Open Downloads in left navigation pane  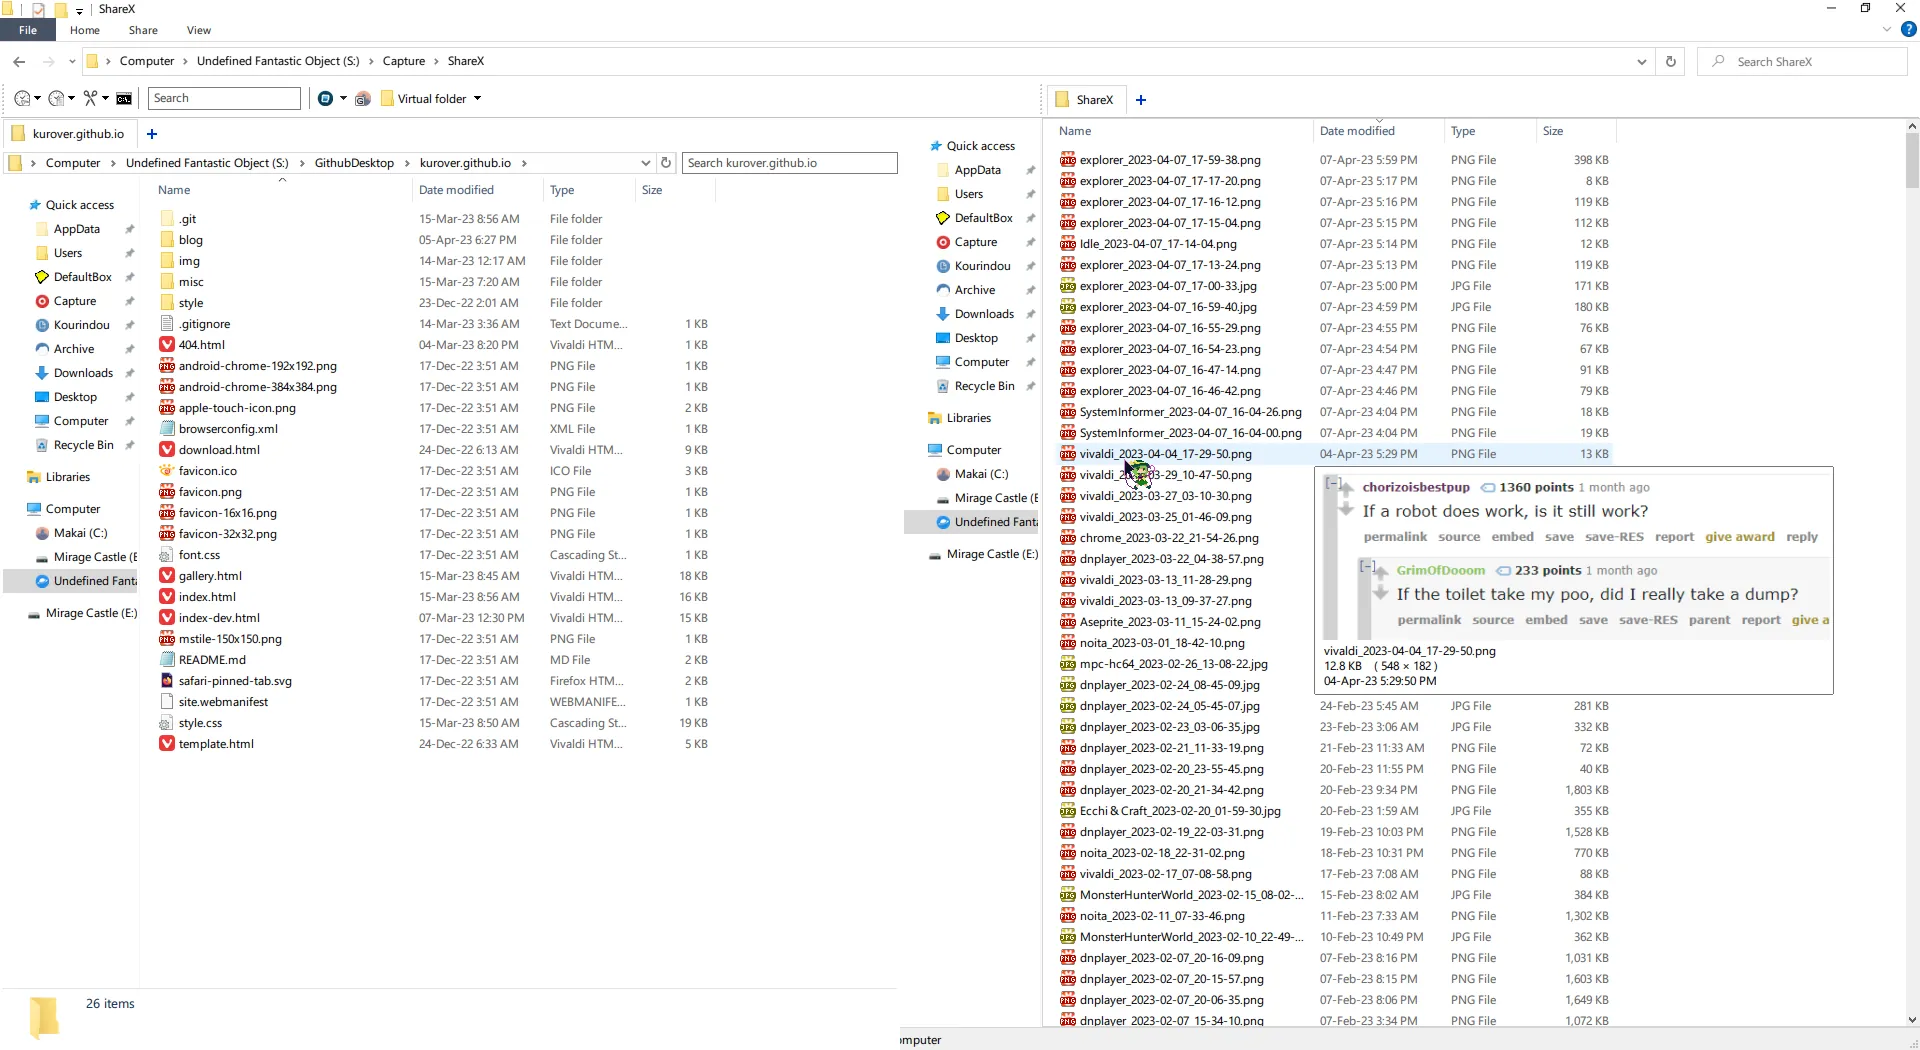83,373
